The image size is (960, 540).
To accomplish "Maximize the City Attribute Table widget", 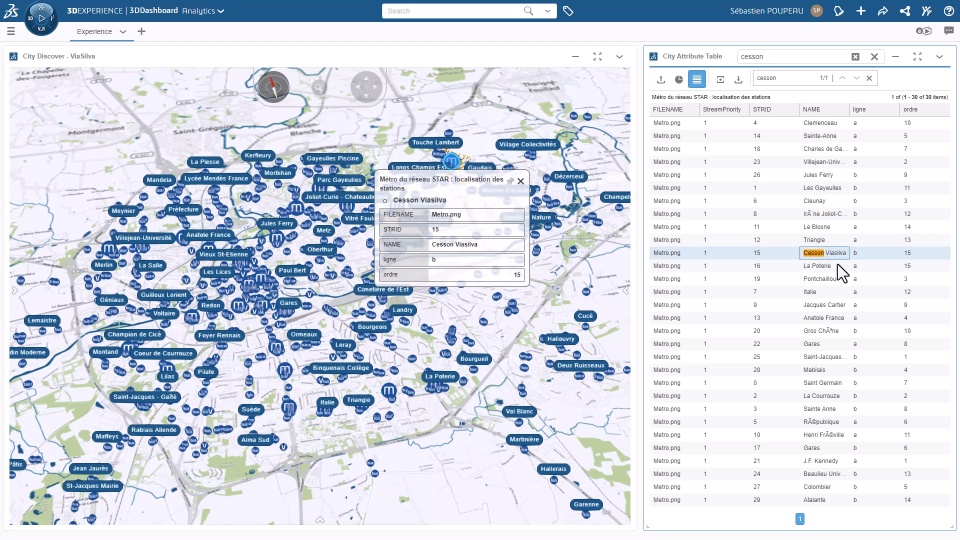I will tap(917, 56).
